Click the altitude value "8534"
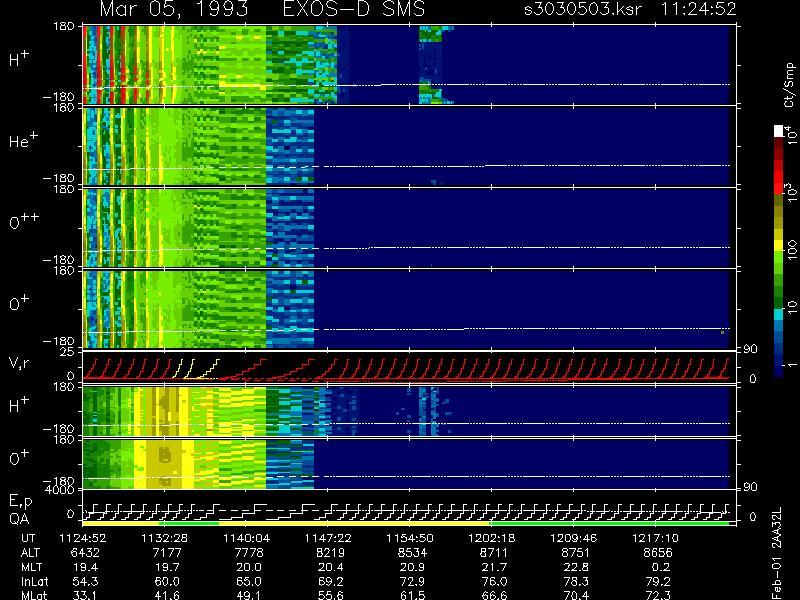The image size is (800, 600). click(412, 553)
